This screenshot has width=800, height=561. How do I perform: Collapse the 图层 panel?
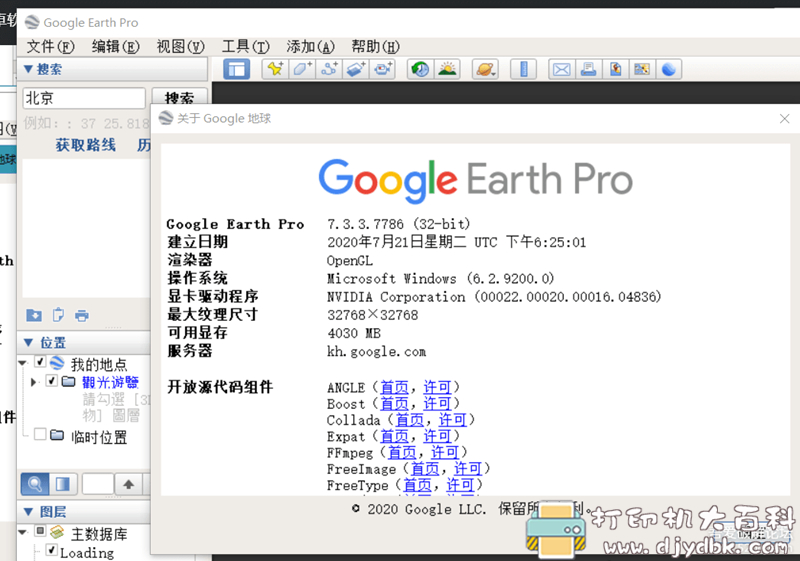(x=29, y=512)
